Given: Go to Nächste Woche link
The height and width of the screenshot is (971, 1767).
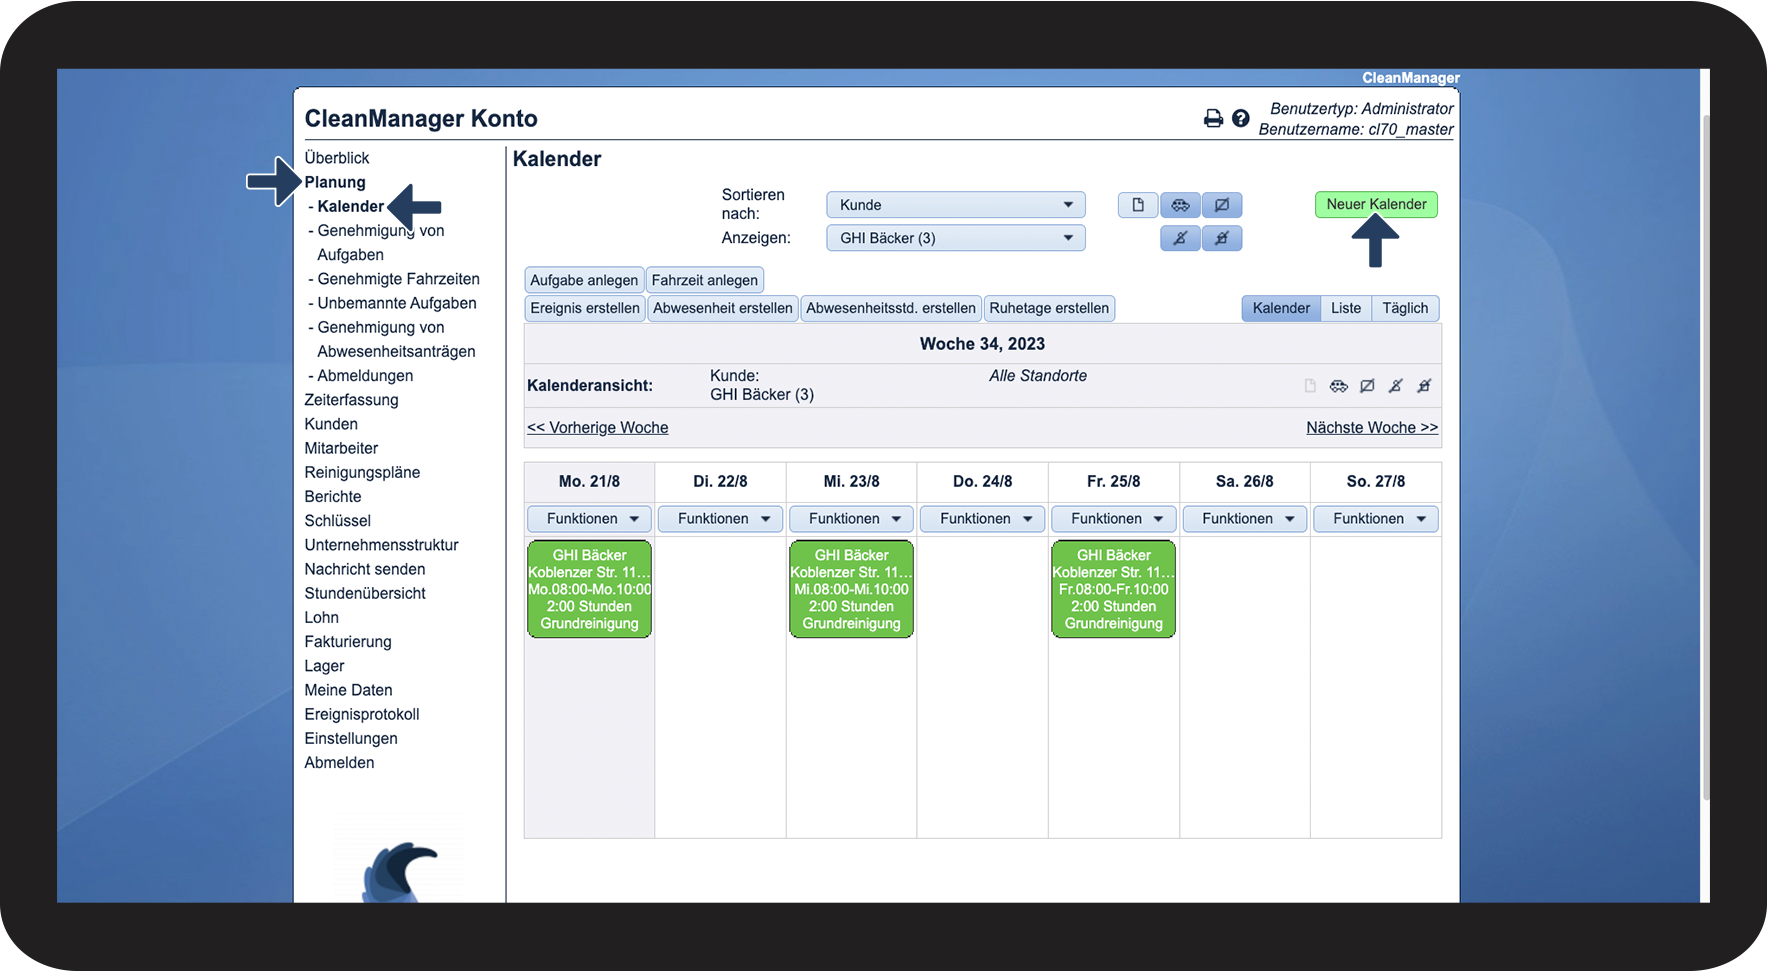Looking at the screenshot, I should click(x=1372, y=427).
